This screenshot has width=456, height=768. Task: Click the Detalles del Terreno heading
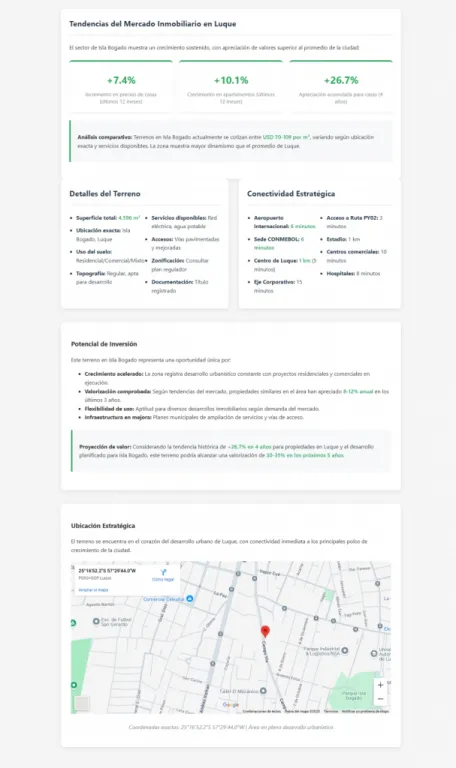point(105,193)
